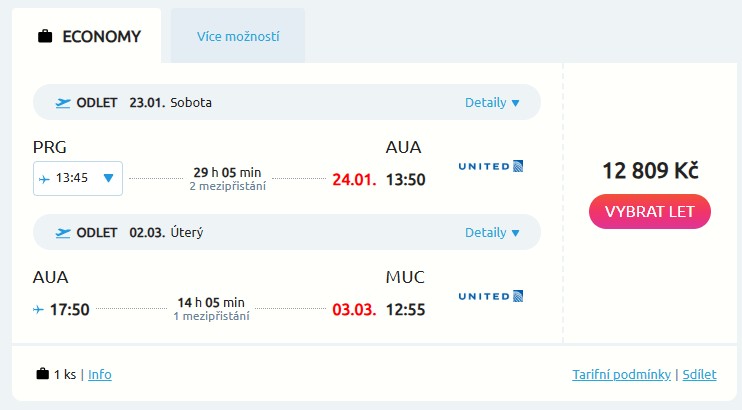Image resolution: width=742 pixels, height=410 pixels.
Task: Click the plane icon in first Odlet header
Action: click(64, 102)
